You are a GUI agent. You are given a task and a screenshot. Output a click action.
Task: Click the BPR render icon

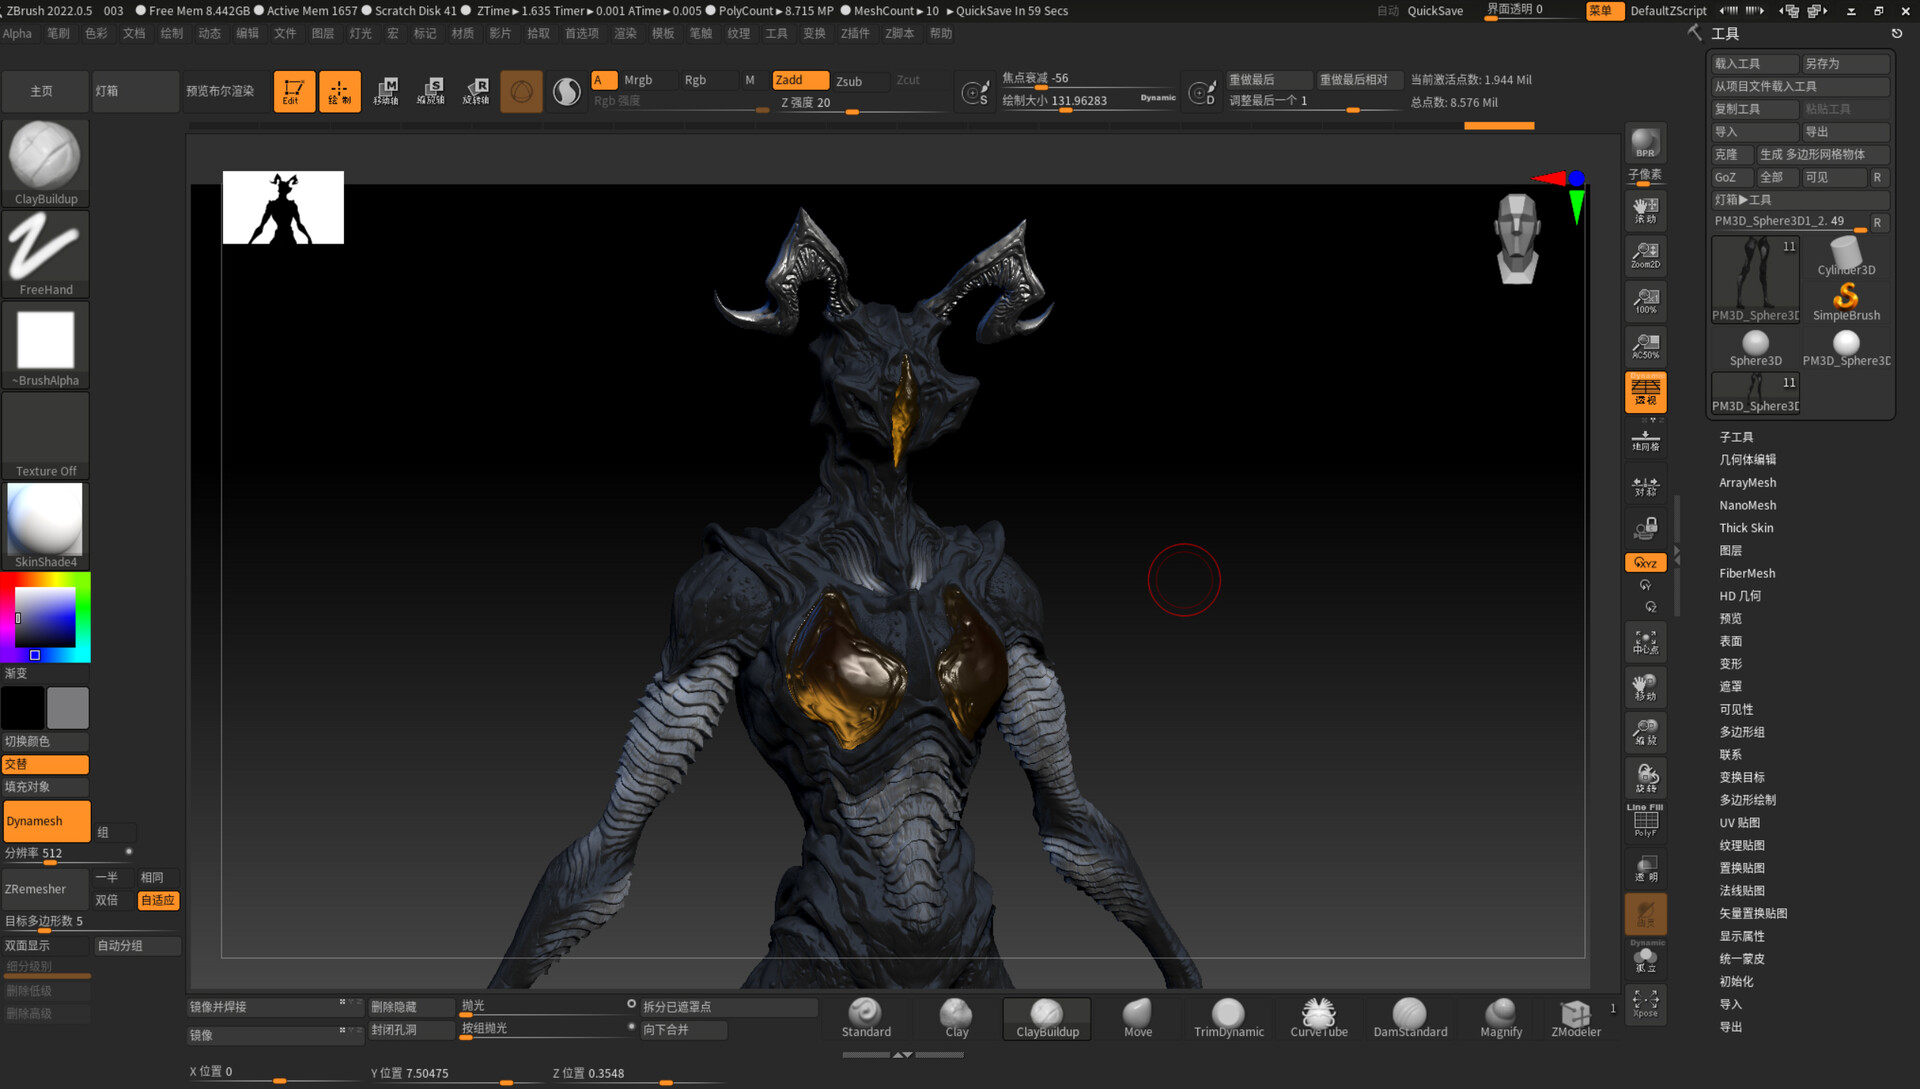coord(1645,141)
